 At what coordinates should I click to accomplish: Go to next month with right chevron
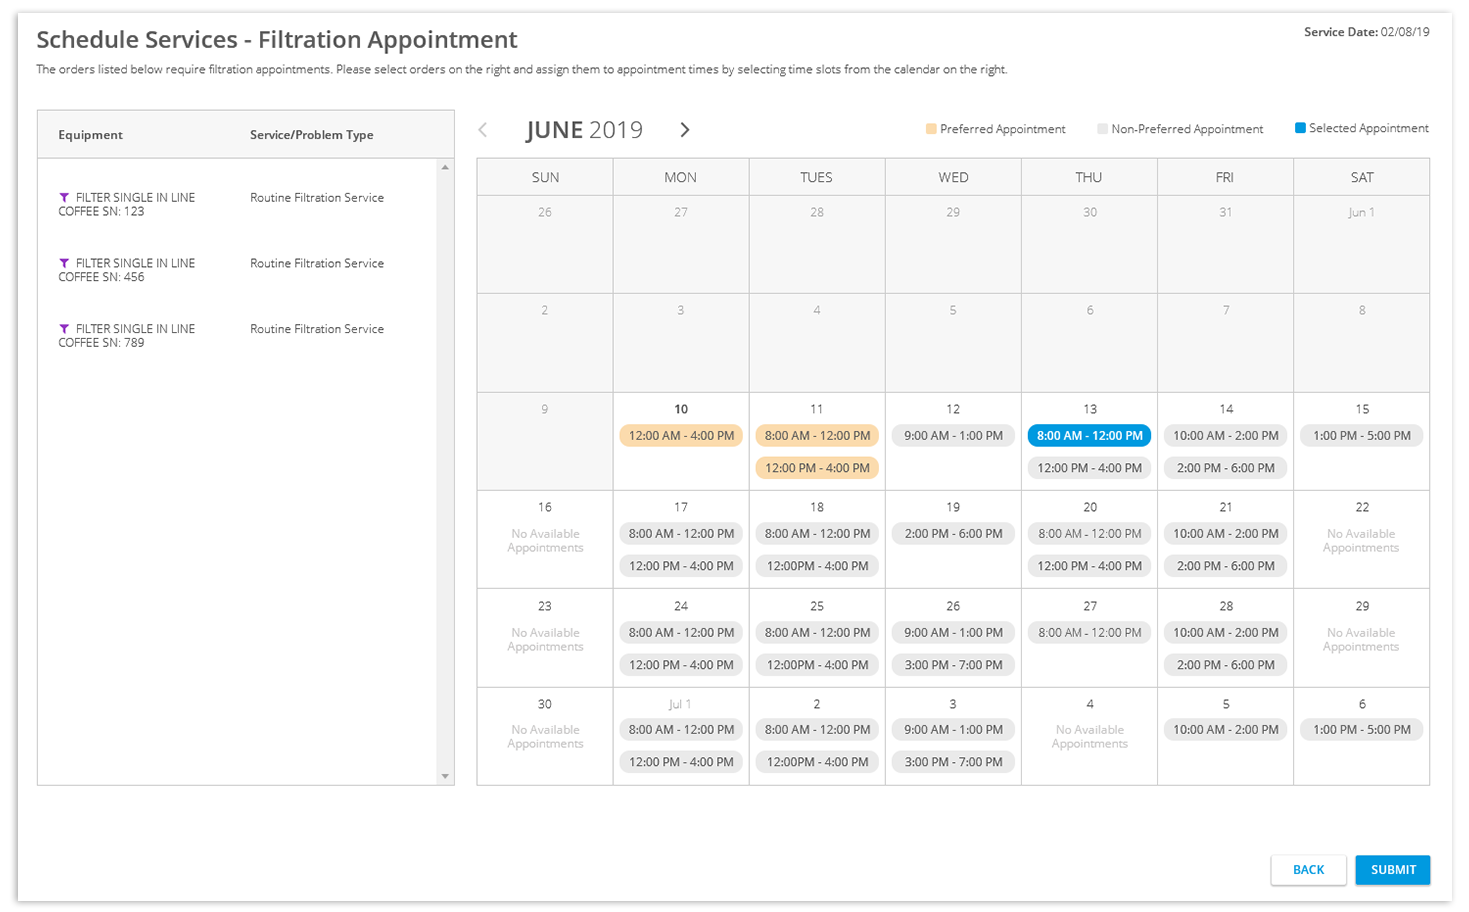coord(685,130)
